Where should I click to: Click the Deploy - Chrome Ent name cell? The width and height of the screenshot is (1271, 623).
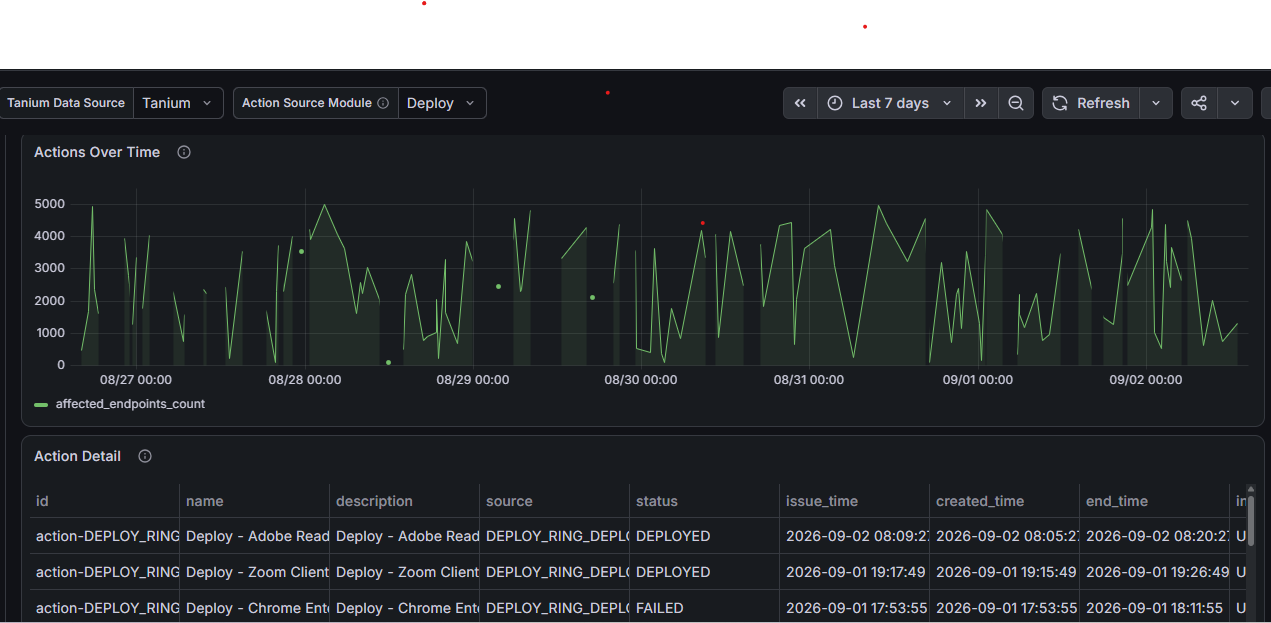pyautogui.click(x=255, y=608)
